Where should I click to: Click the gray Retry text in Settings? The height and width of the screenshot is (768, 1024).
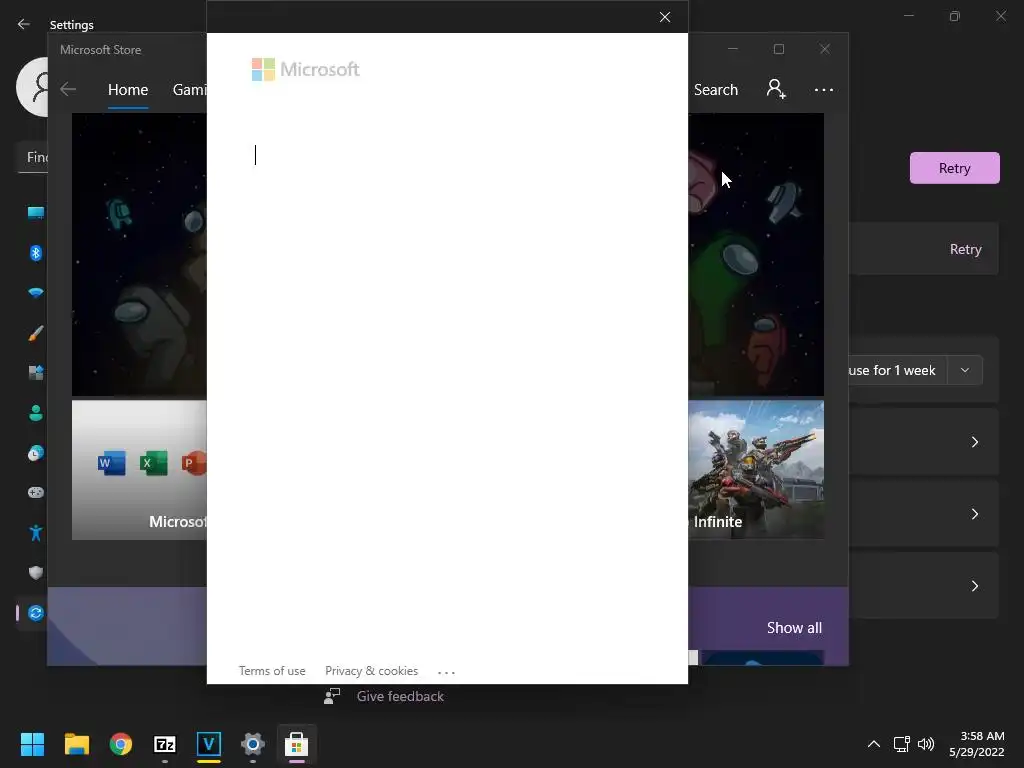tap(965, 249)
